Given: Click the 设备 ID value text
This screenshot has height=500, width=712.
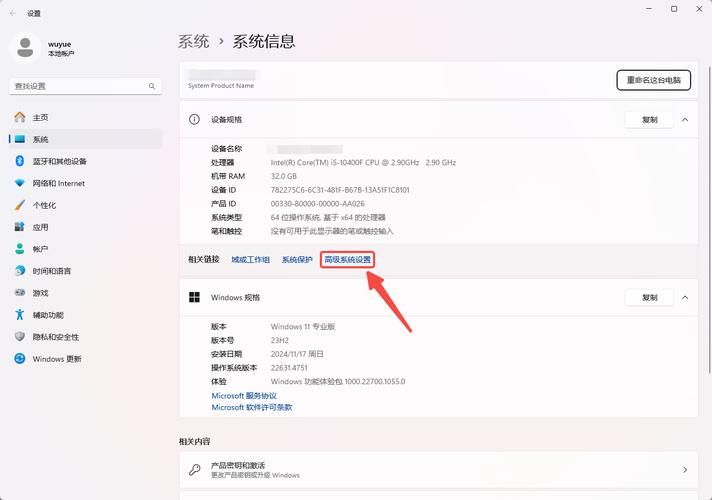Looking at the screenshot, I should (x=340, y=190).
